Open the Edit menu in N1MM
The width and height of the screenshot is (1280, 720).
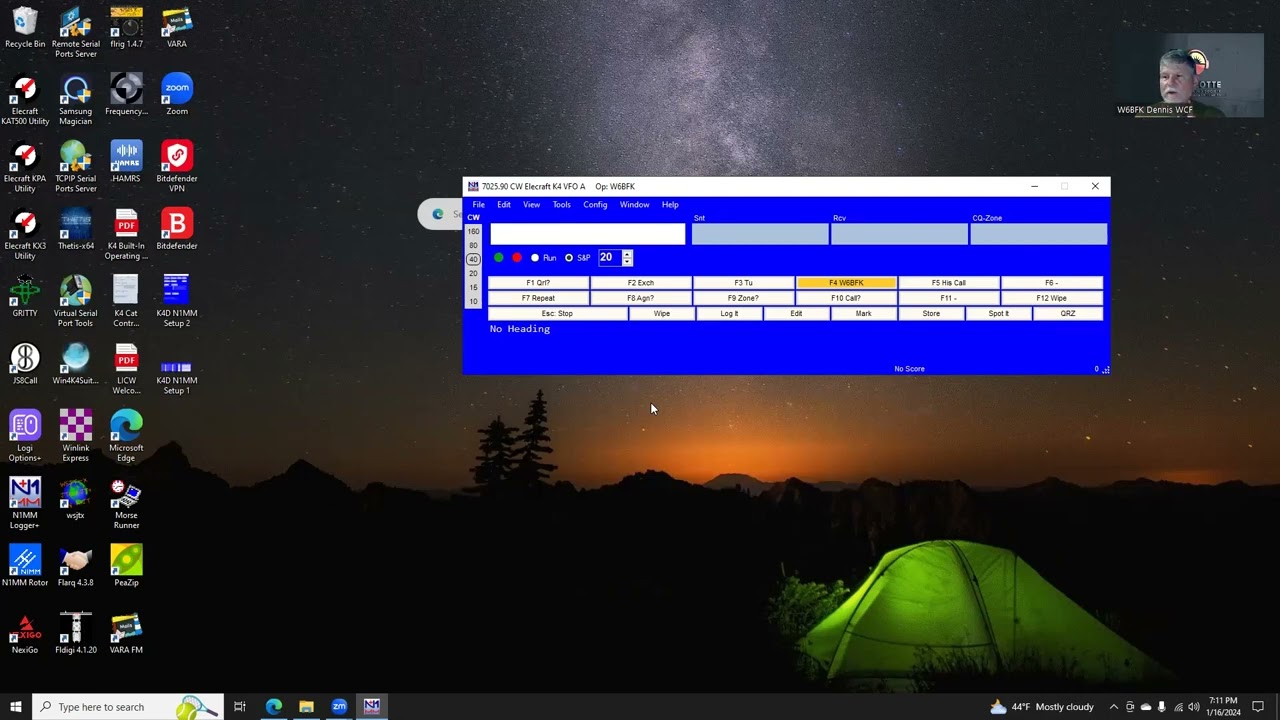(504, 205)
